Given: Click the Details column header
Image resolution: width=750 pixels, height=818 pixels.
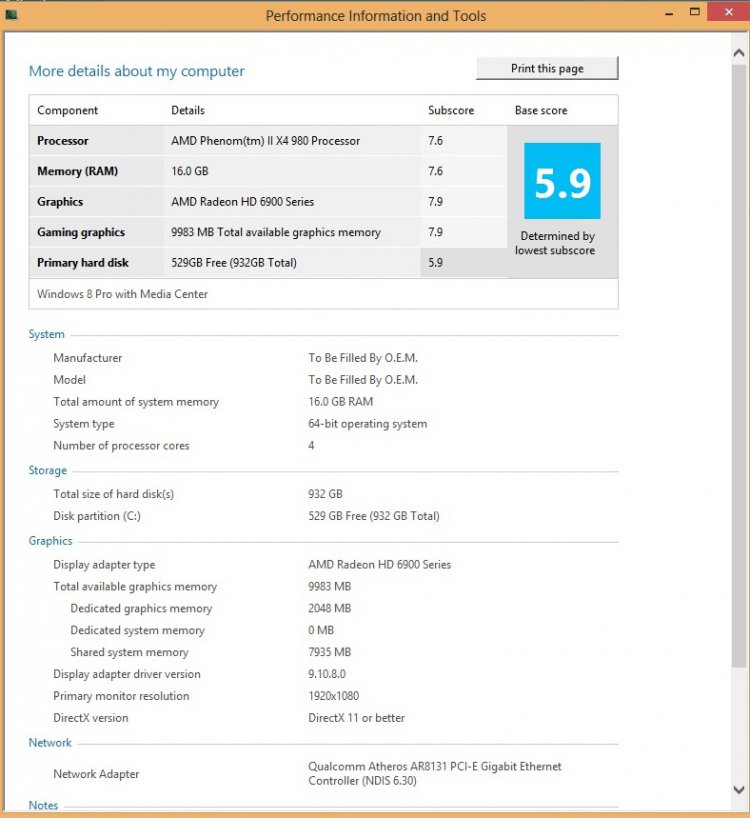Looking at the screenshot, I should 188,111.
